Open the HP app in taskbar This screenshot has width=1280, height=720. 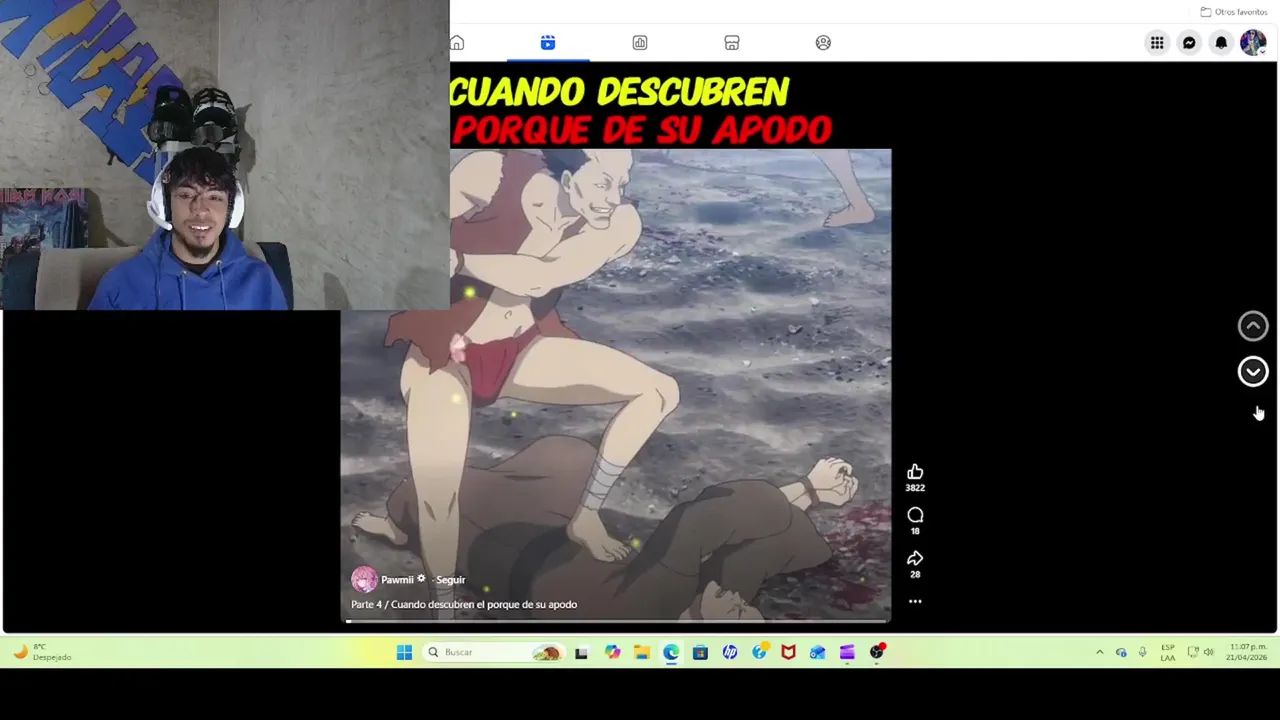(730, 652)
